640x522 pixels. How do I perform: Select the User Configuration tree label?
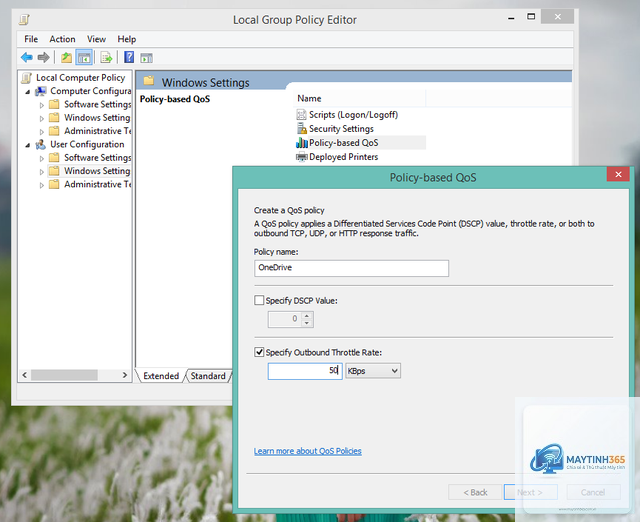(x=87, y=144)
